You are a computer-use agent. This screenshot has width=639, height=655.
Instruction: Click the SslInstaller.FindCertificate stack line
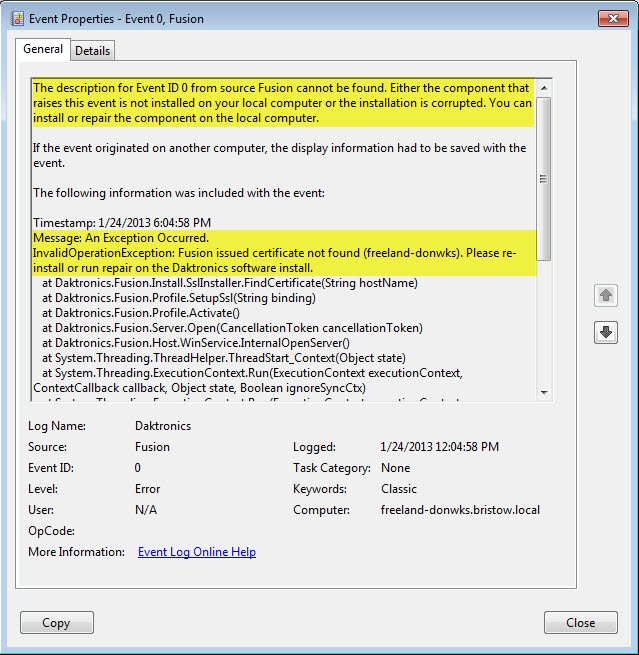pos(230,283)
